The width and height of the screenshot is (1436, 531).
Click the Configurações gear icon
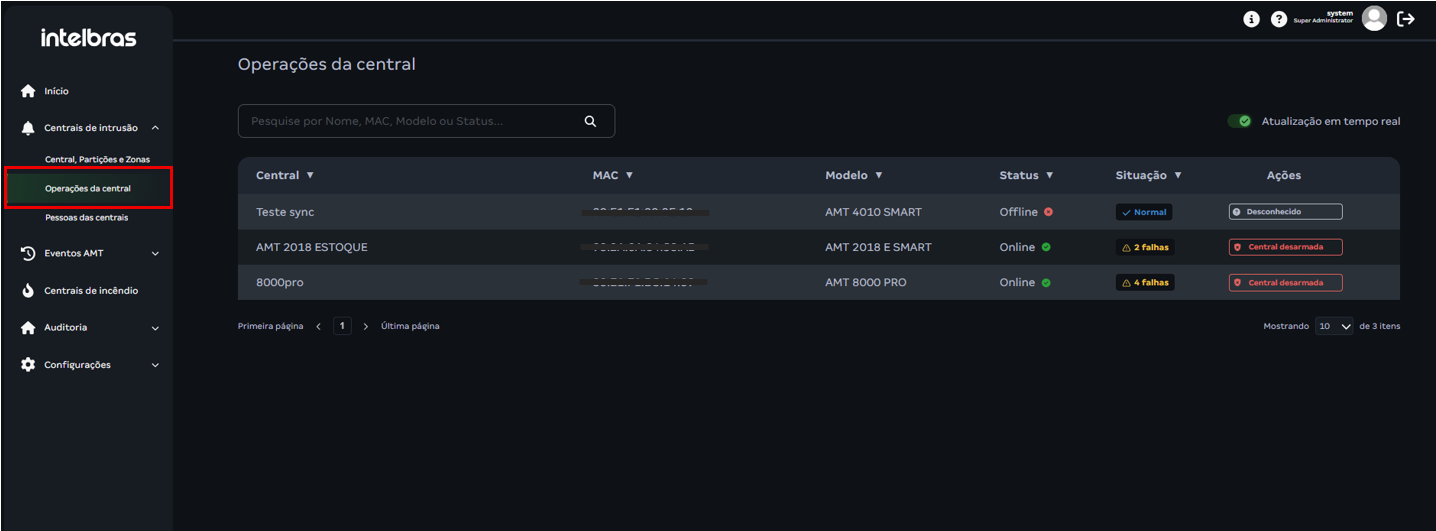[28, 365]
